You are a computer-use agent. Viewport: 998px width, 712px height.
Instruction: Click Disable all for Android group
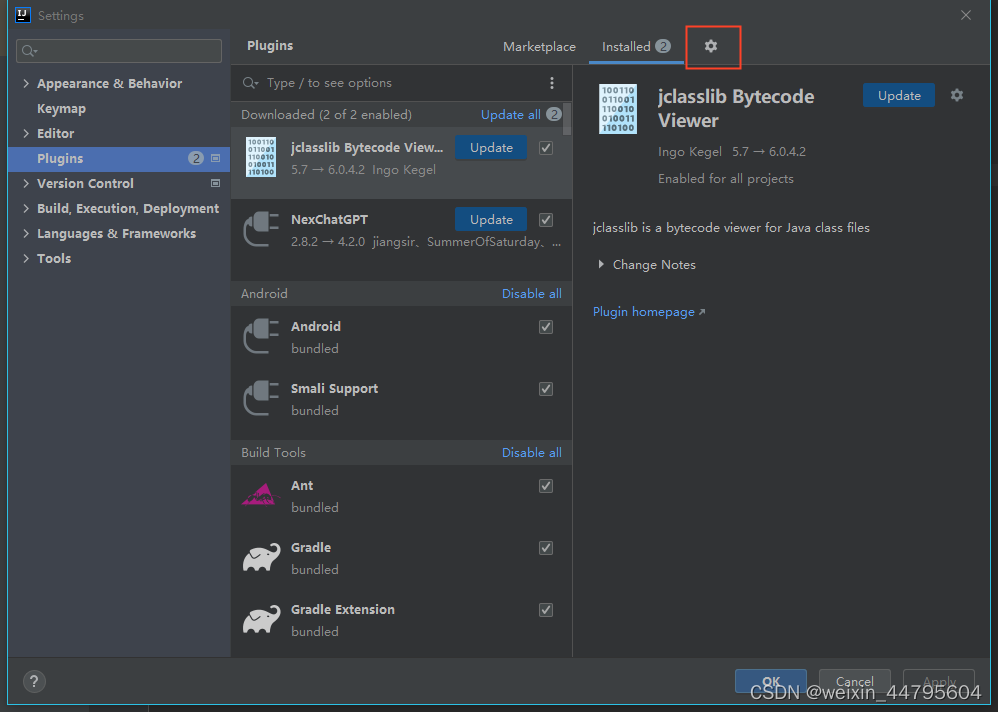click(531, 293)
